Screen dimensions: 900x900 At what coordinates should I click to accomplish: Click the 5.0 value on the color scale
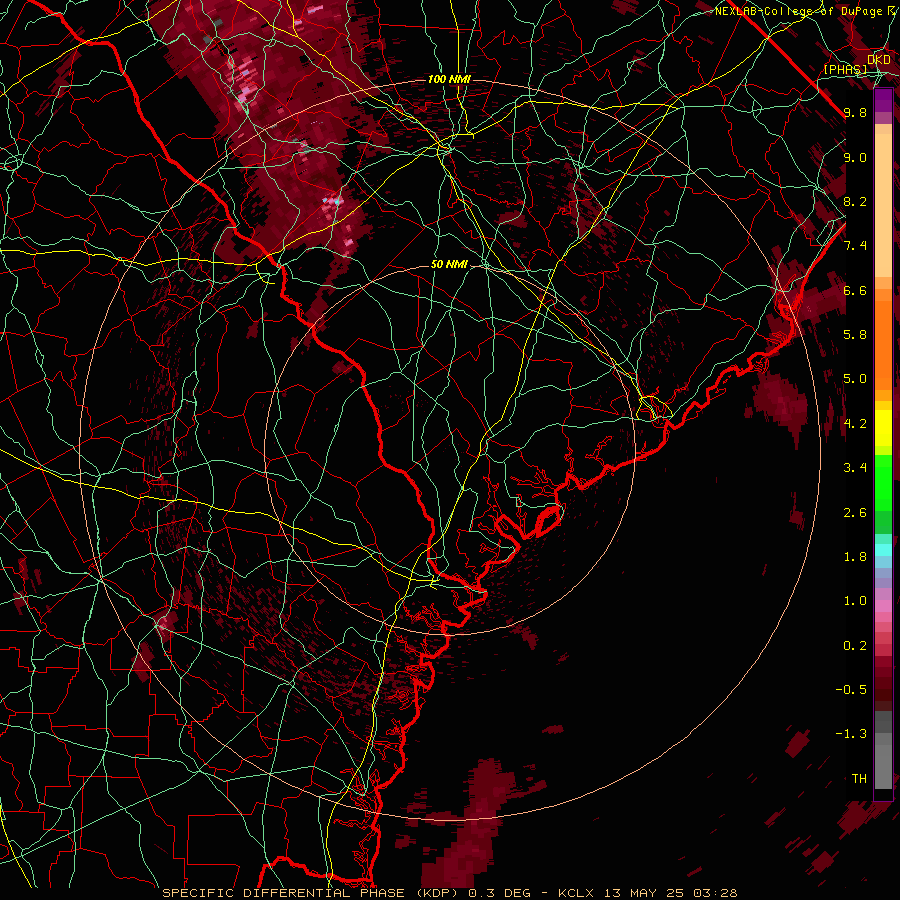pyautogui.click(x=855, y=379)
